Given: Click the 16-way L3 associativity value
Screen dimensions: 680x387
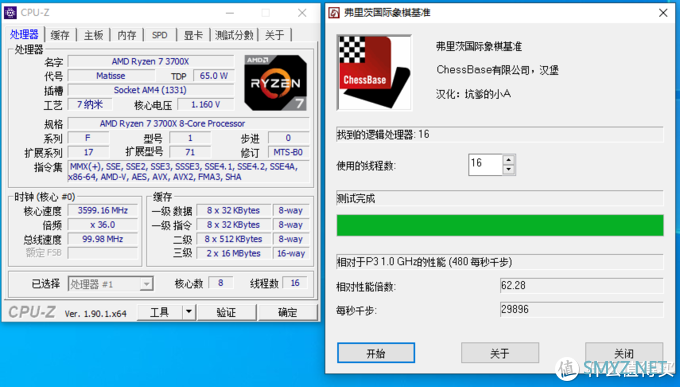Looking at the screenshot, I should coord(291,253).
